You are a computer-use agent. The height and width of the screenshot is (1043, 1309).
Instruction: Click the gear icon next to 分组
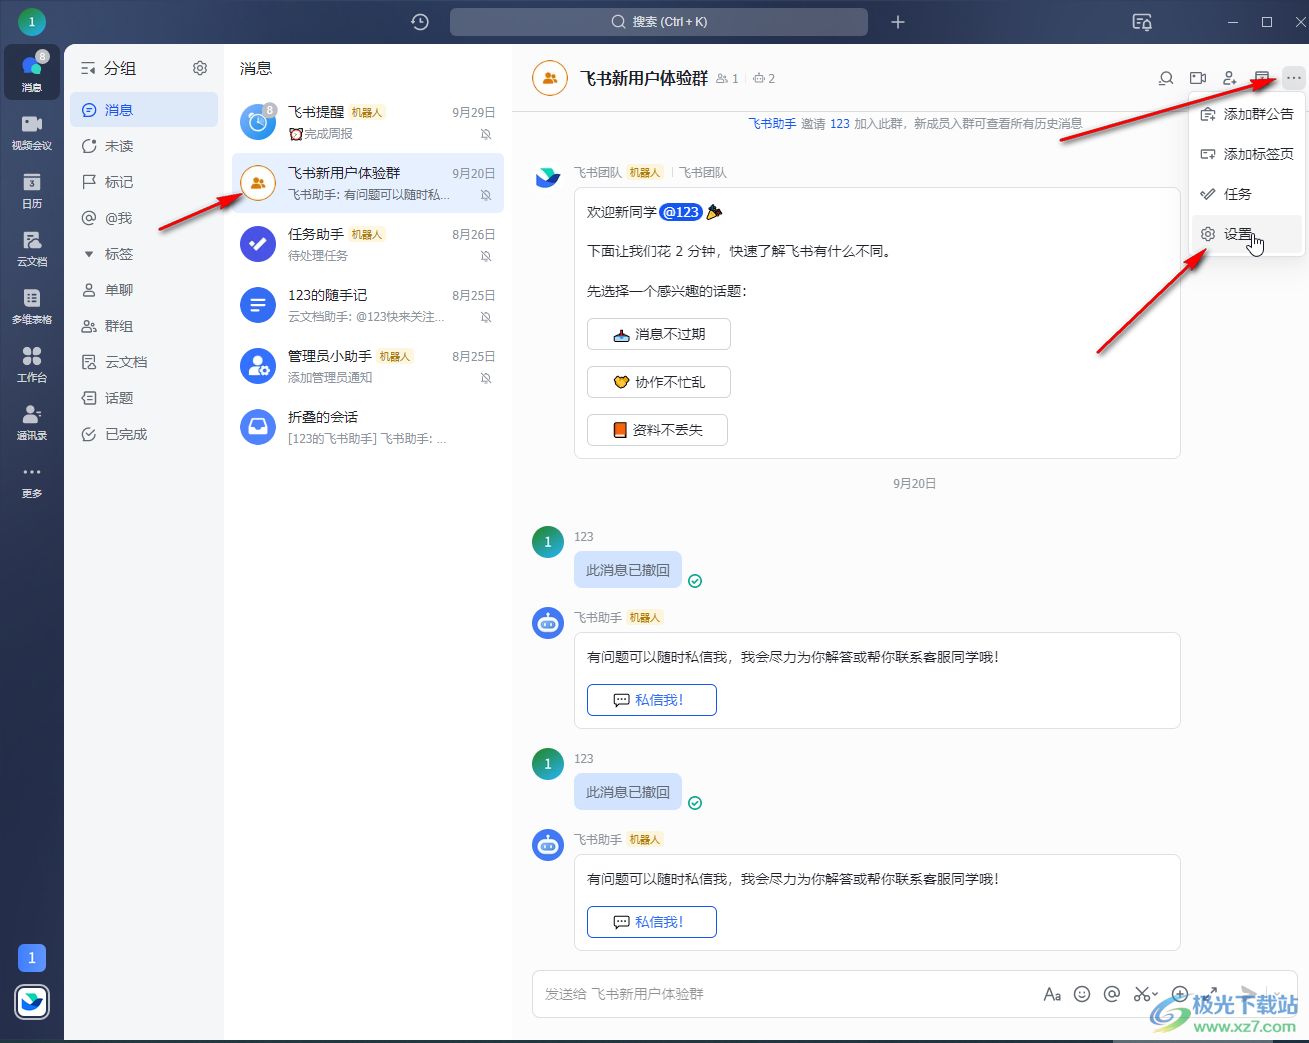click(x=200, y=68)
